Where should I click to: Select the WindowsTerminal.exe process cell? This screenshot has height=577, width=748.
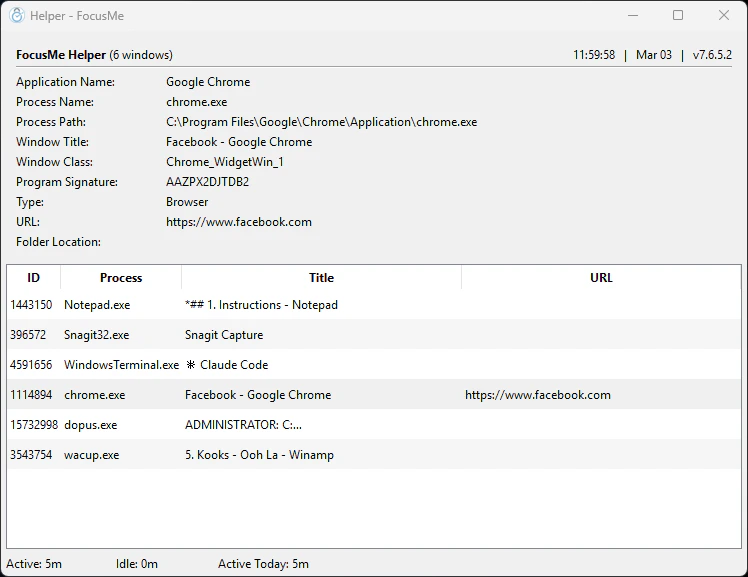click(122, 365)
